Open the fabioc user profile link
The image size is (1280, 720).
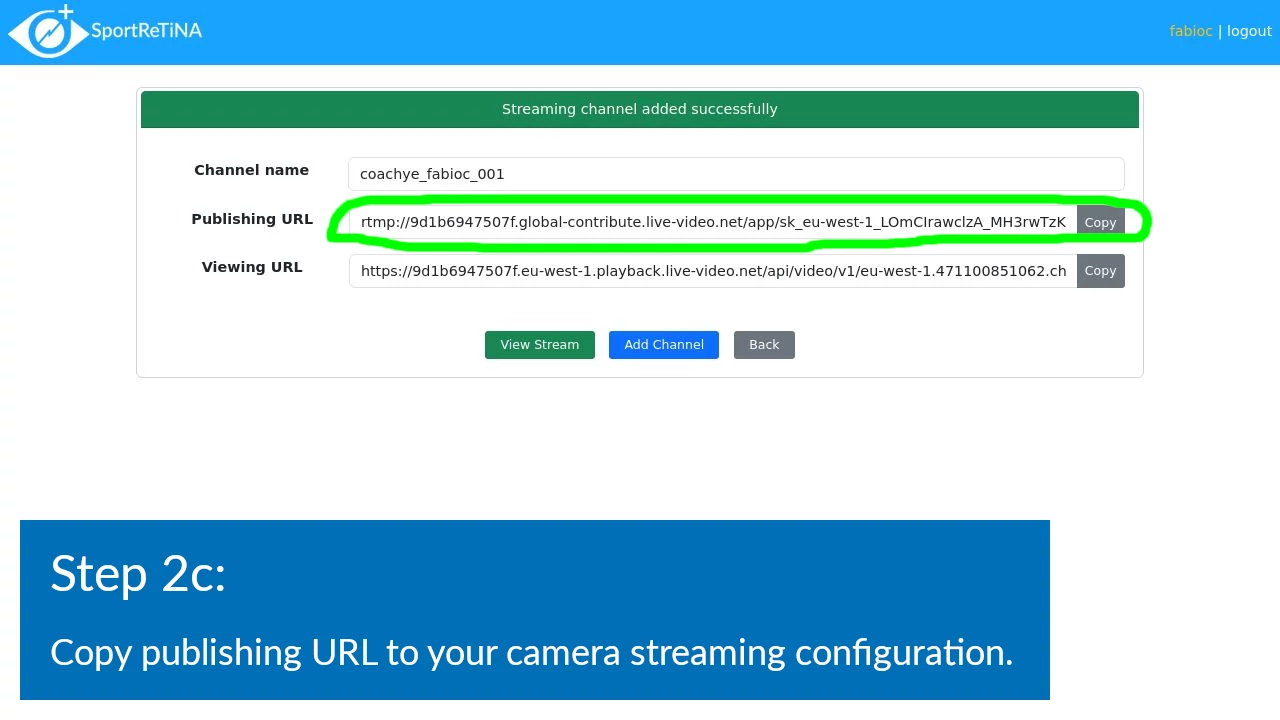point(1190,31)
